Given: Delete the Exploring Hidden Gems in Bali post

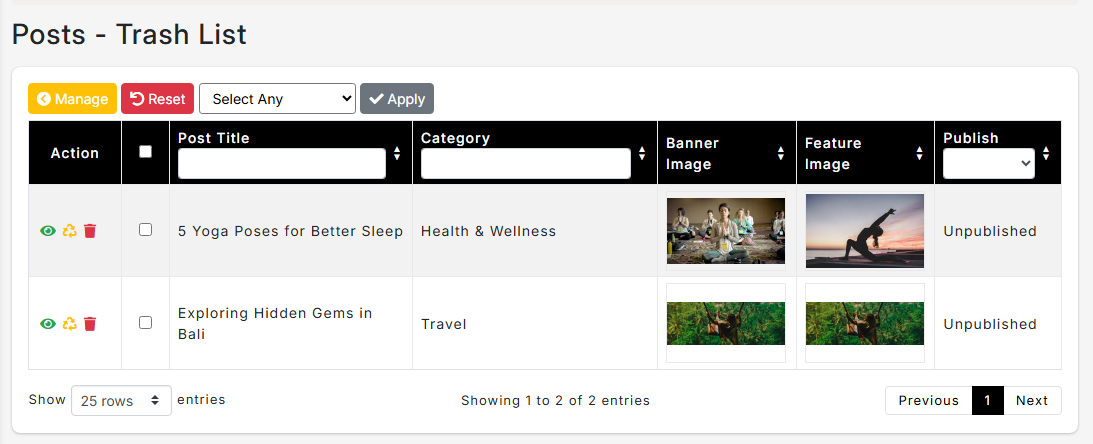Looking at the screenshot, I should (90, 324).
